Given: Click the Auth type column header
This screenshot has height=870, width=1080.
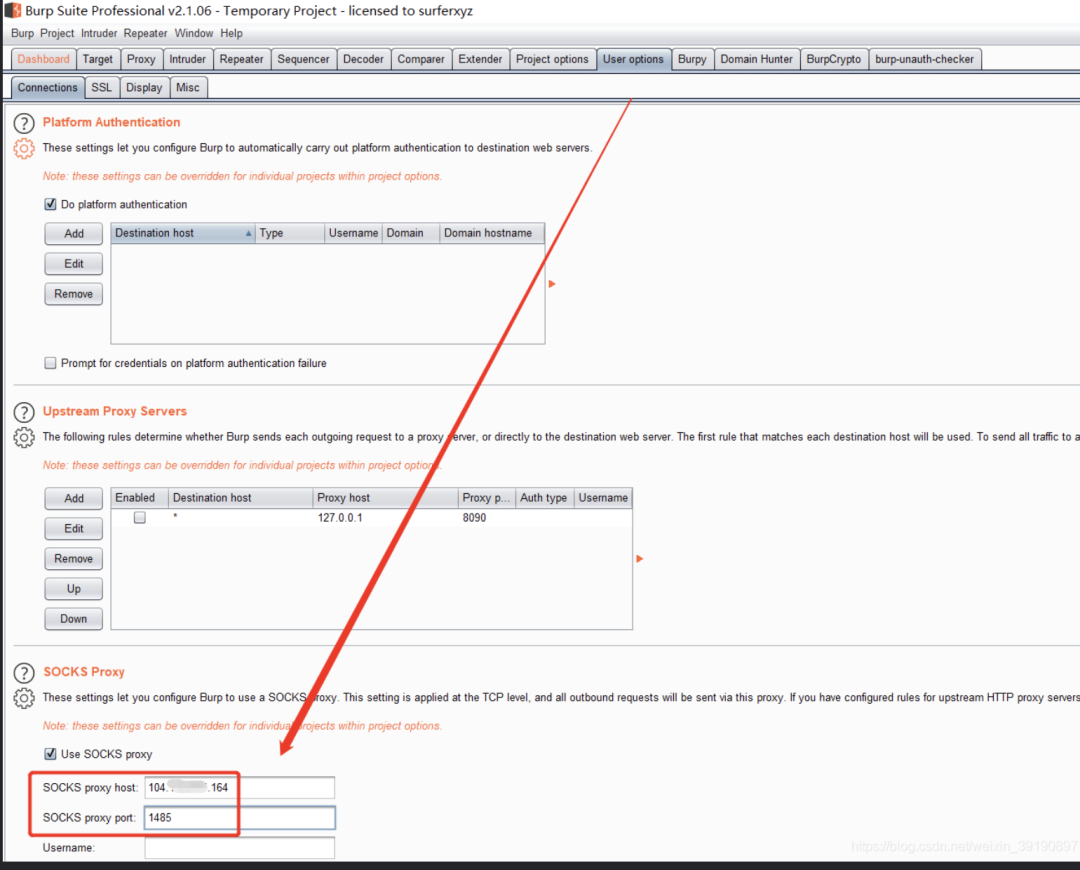Looking at the screenshot, I should pos(545,497).
